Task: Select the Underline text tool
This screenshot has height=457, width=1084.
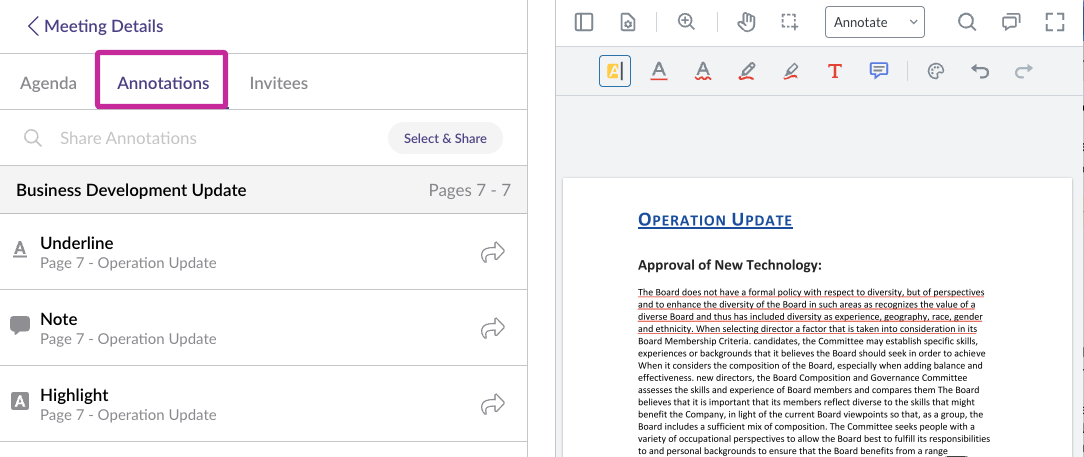Action: click(x=659, y=71)
